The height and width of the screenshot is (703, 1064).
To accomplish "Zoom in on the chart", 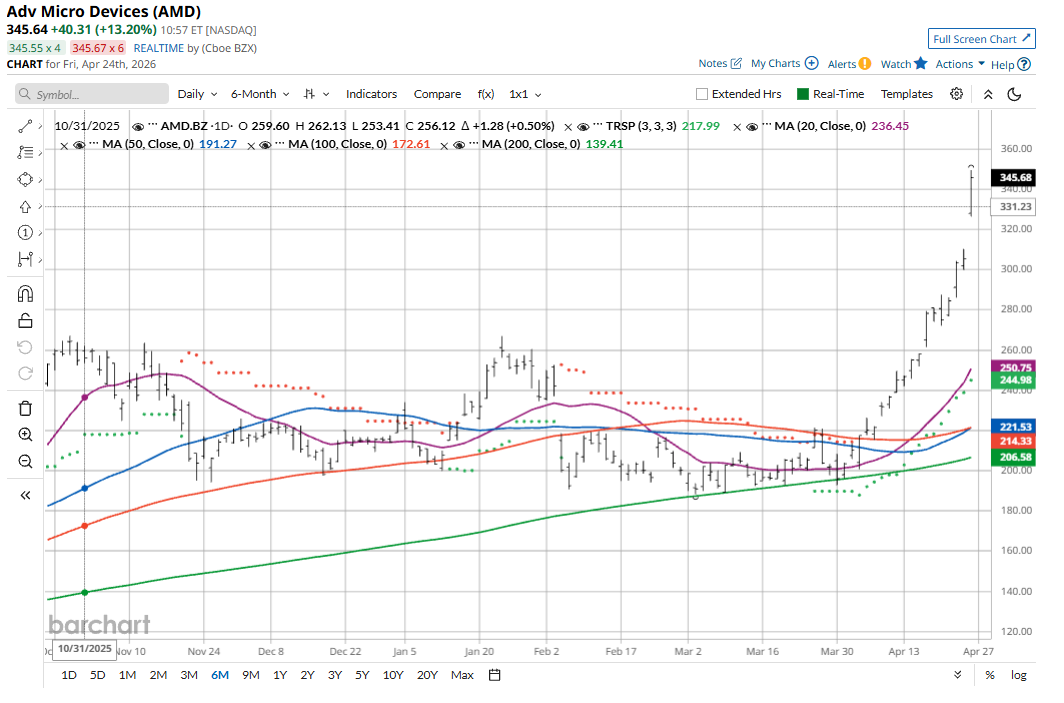I will click(x=25, y=435).
